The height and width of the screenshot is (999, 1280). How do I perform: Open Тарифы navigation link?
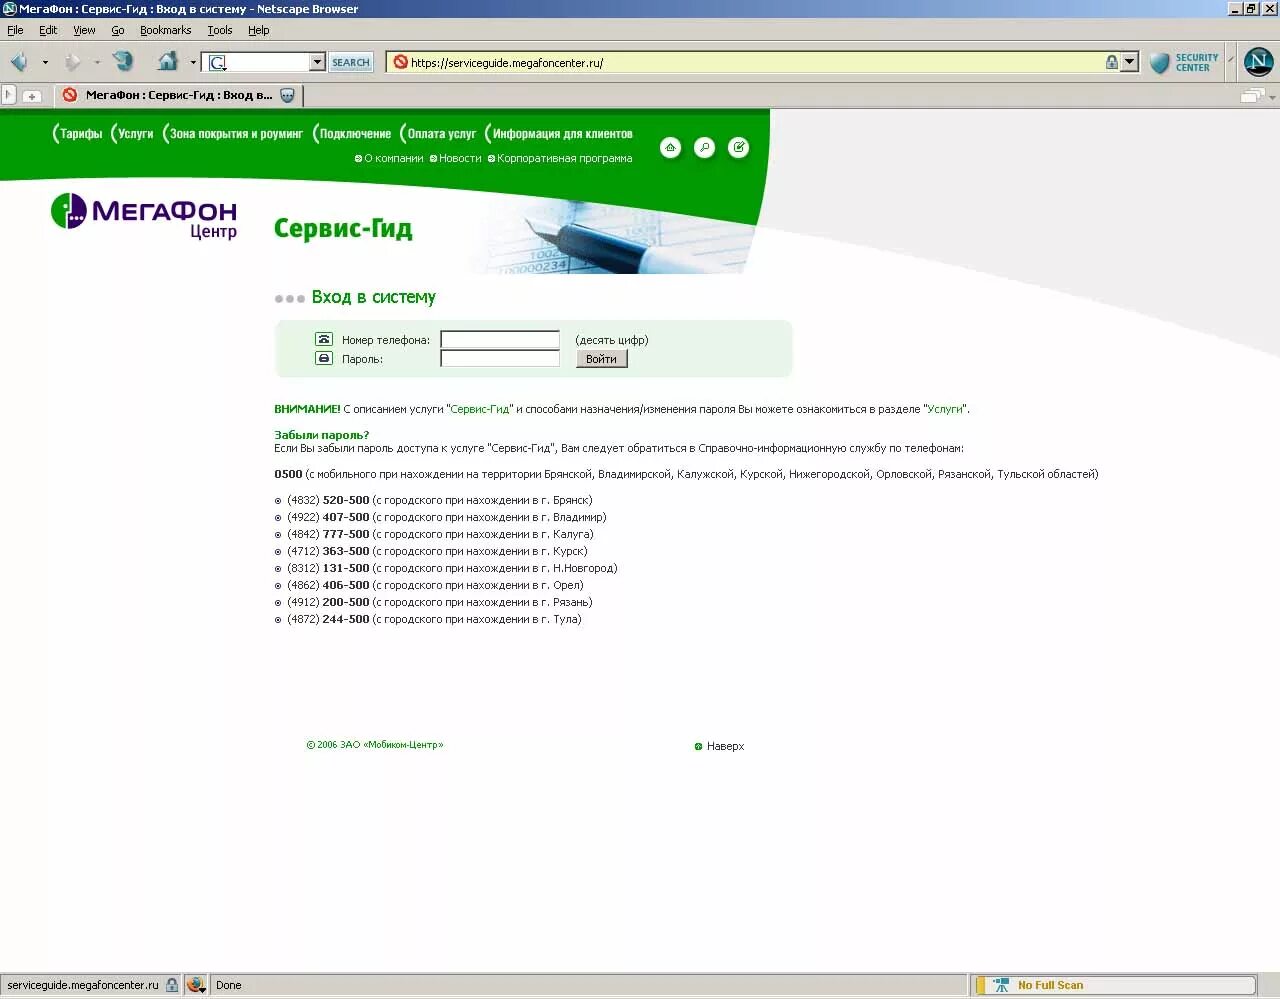81,134
